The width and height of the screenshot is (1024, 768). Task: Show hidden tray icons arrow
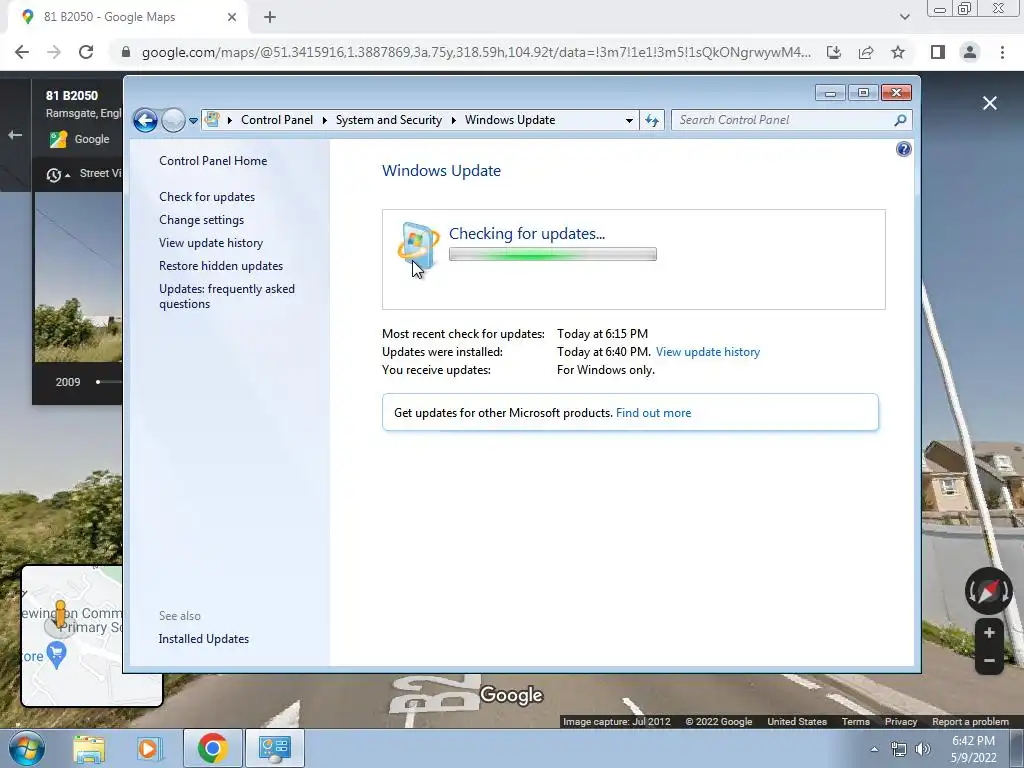tap(874, 749)
